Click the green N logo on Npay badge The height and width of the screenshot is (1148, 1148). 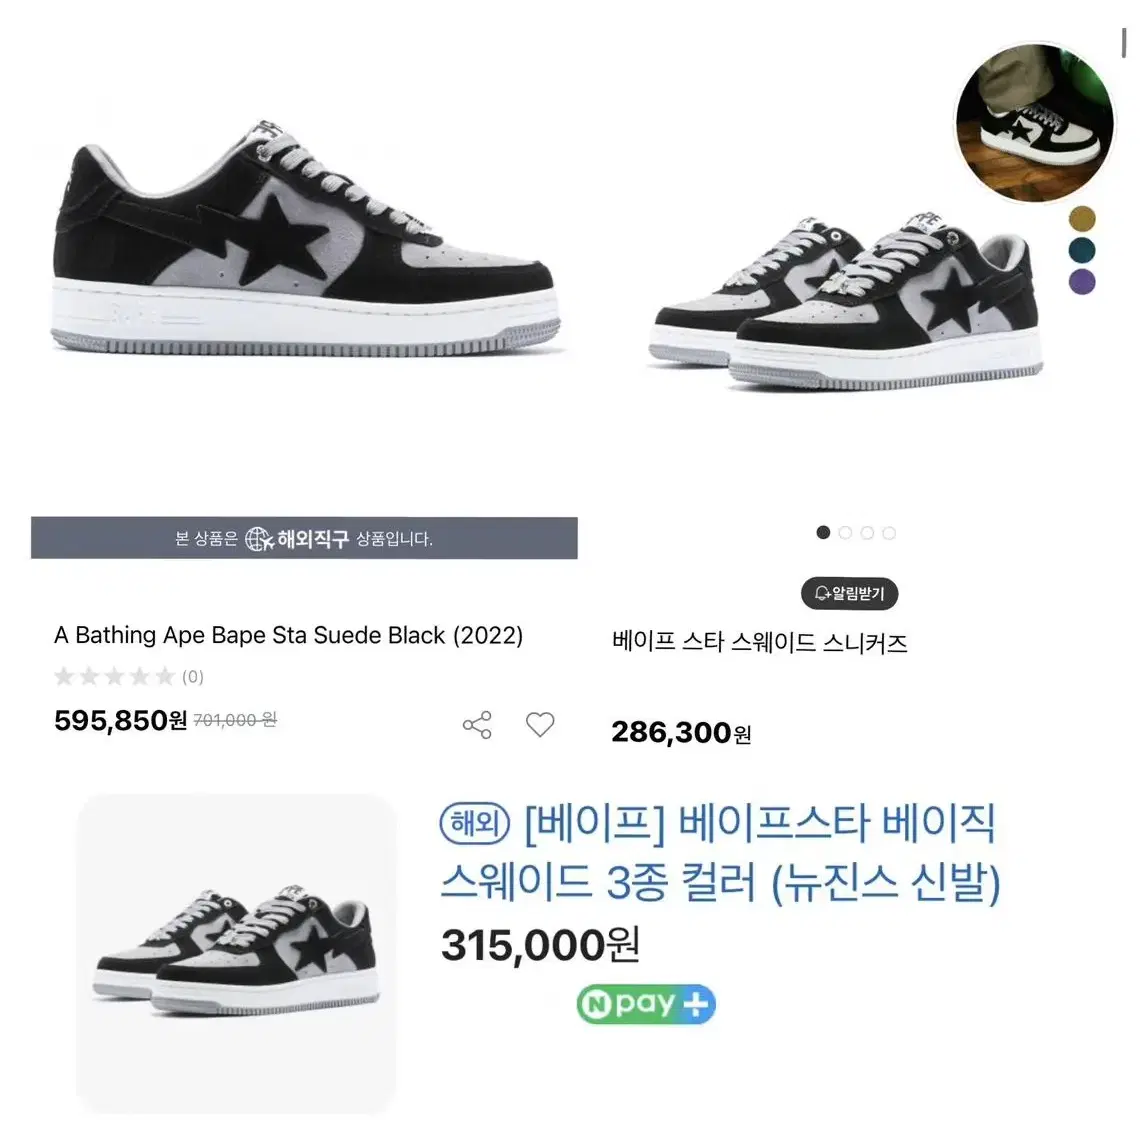(x=597, y=1004)
